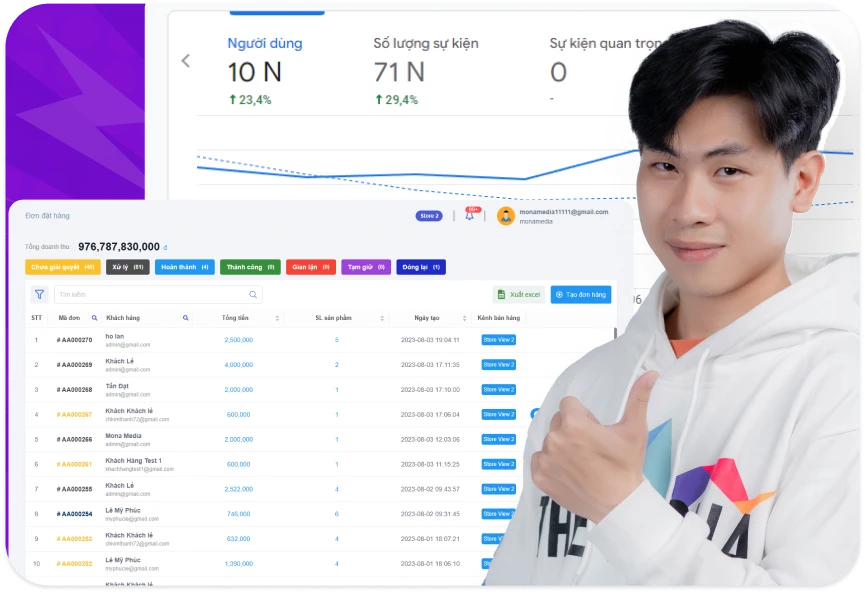Click search icon in Khách hàng column header
Screen dimensions: 865x593
185,318
